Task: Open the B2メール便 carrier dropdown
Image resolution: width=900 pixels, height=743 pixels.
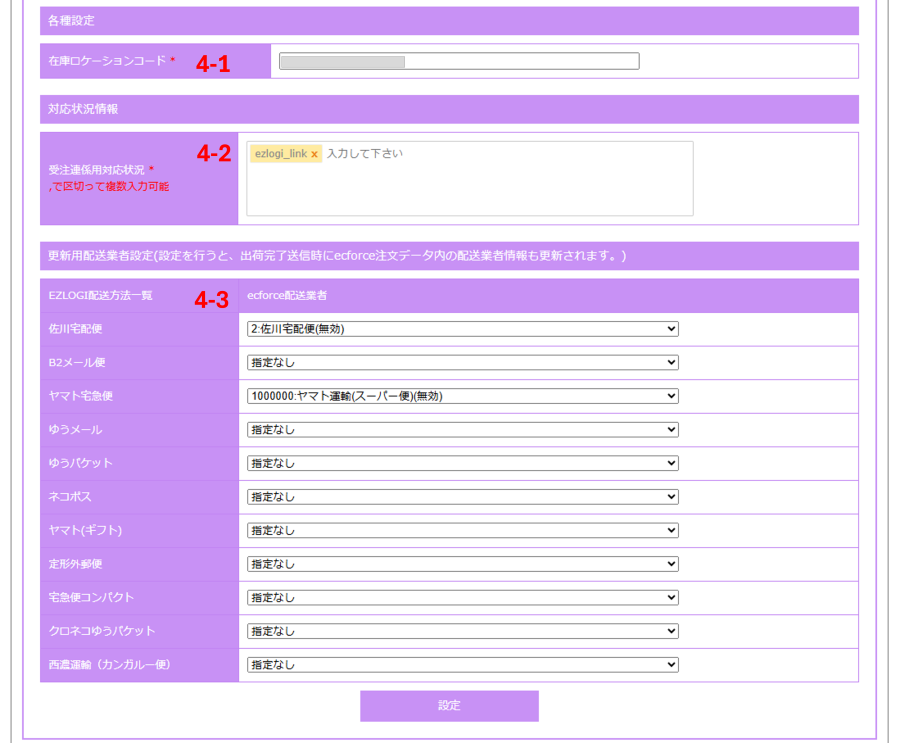Action: point(462,362)
